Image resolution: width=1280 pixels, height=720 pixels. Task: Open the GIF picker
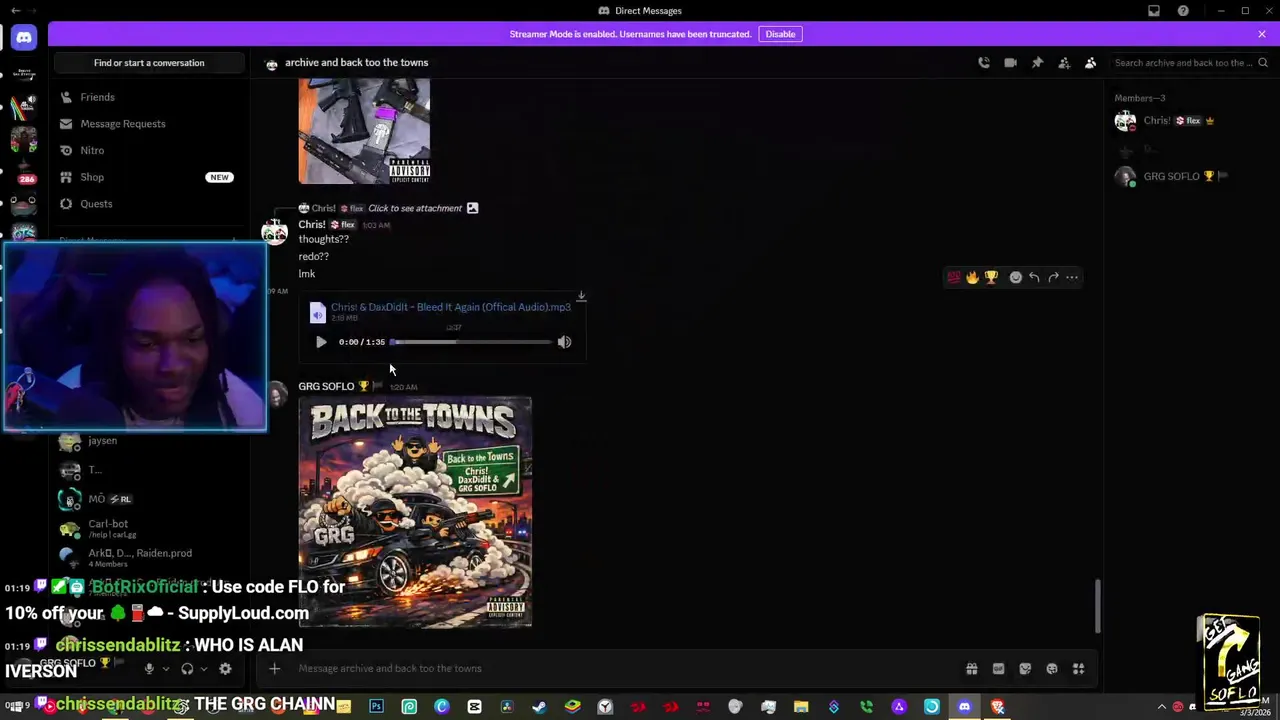tap(998, 669)
